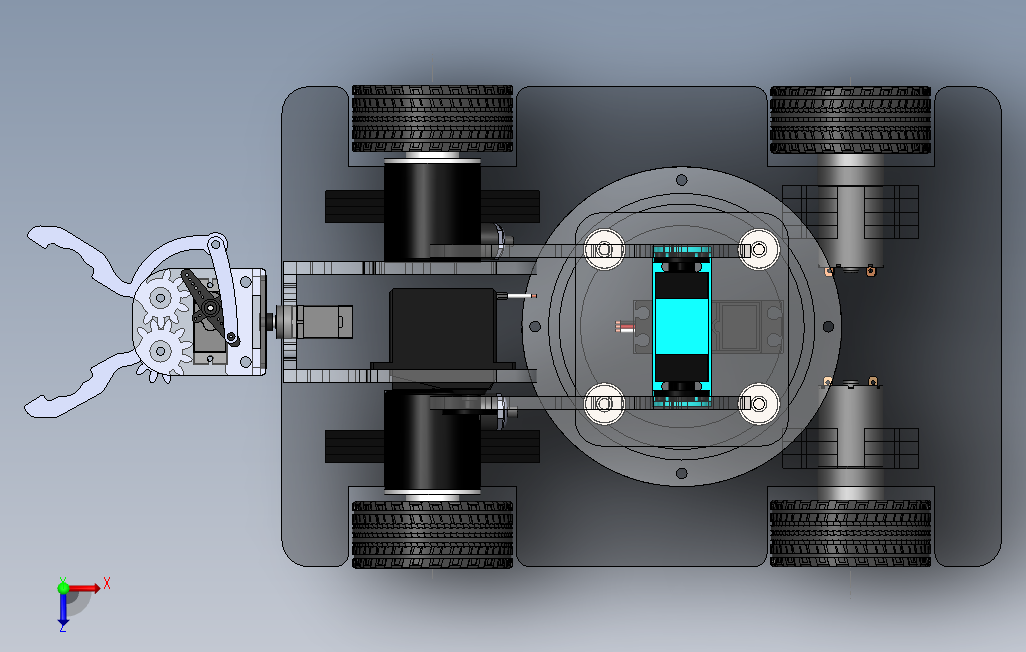
Task: Select the upper gear in the gripper
Action: pyautogui.click(x=160, y=299)
